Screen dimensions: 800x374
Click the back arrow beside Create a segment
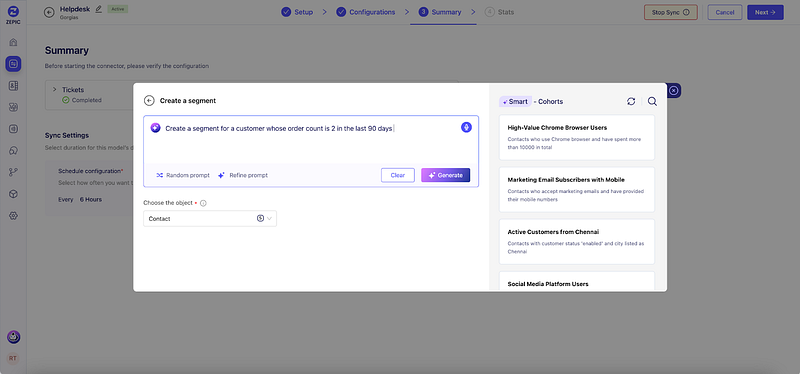(149, 101)
